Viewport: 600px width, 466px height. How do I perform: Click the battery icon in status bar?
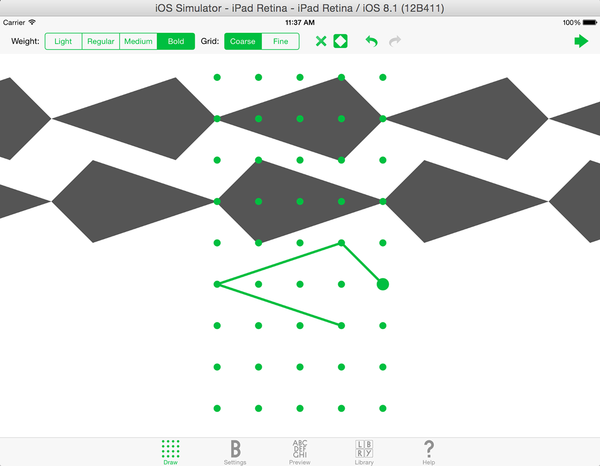pyautogui.click(x=590, y=23)
